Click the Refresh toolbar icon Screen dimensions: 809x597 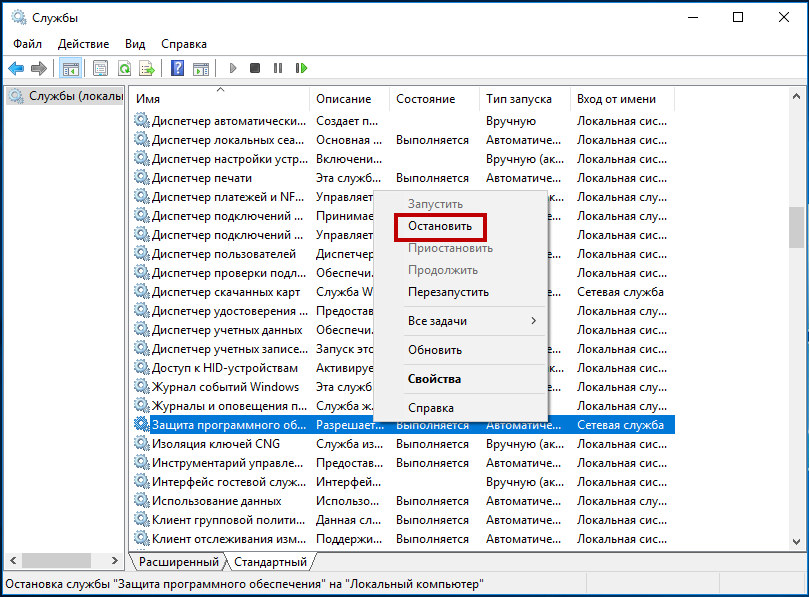[x=124, y=68]
